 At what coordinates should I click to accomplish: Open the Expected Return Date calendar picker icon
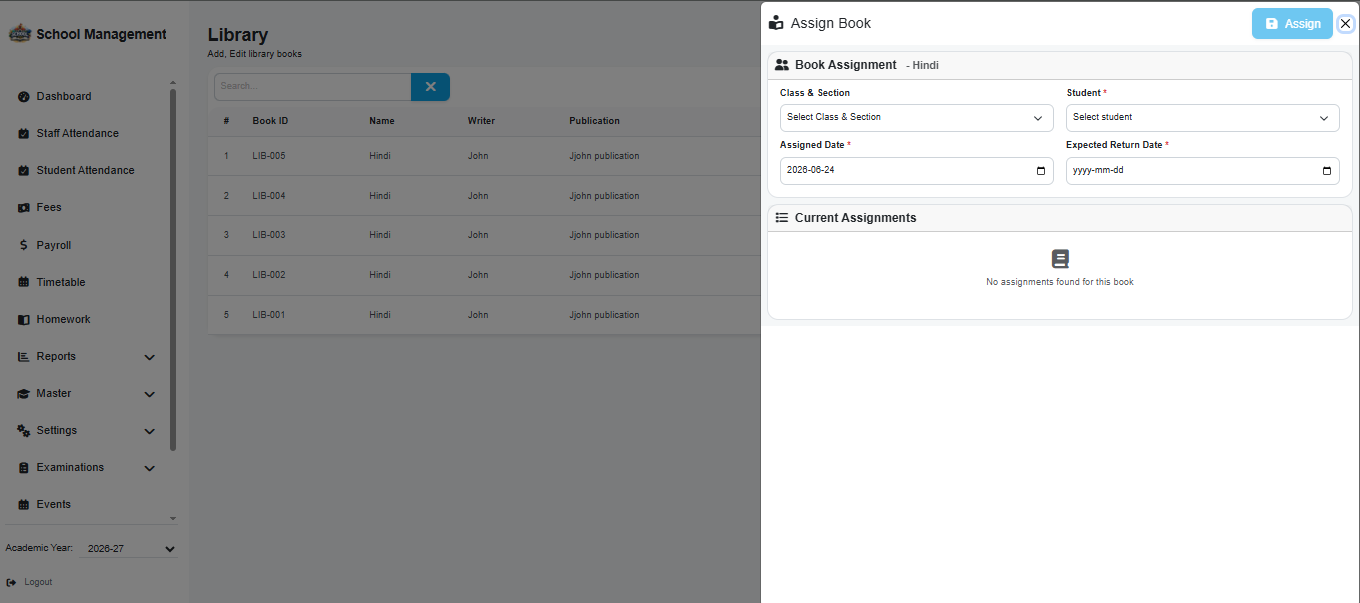pyautogui.click(x=1327, y=171)
